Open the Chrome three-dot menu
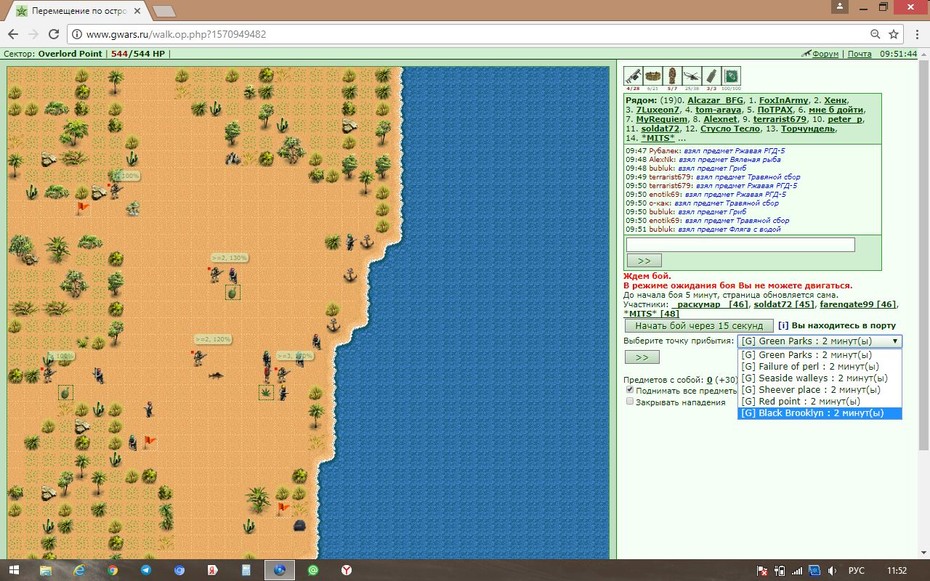Viewport: 930px width, 581px height. click(916, 34)
